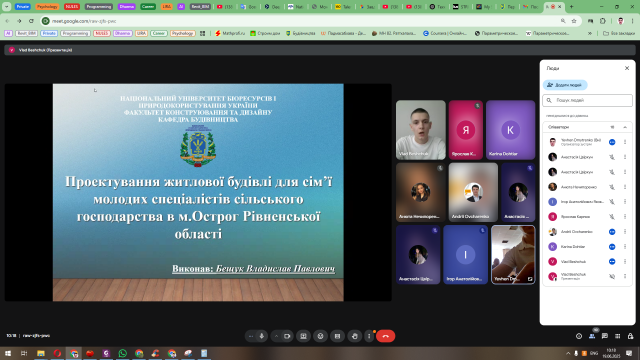Open meeting details info icon
Screen dimensions: 640x360
point(579,336)
